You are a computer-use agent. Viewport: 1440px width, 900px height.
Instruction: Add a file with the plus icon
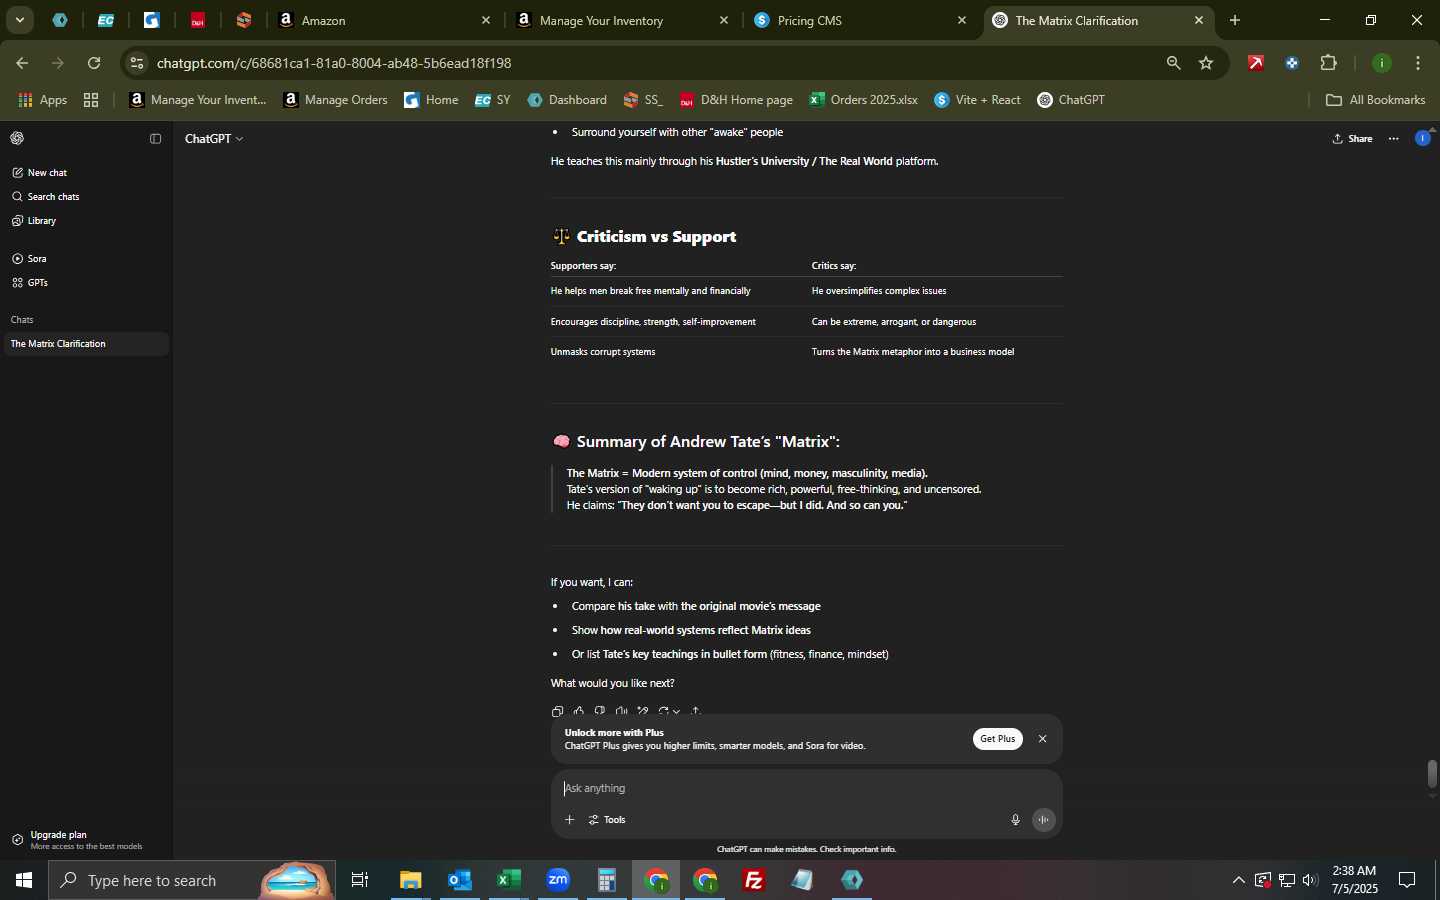569,820
